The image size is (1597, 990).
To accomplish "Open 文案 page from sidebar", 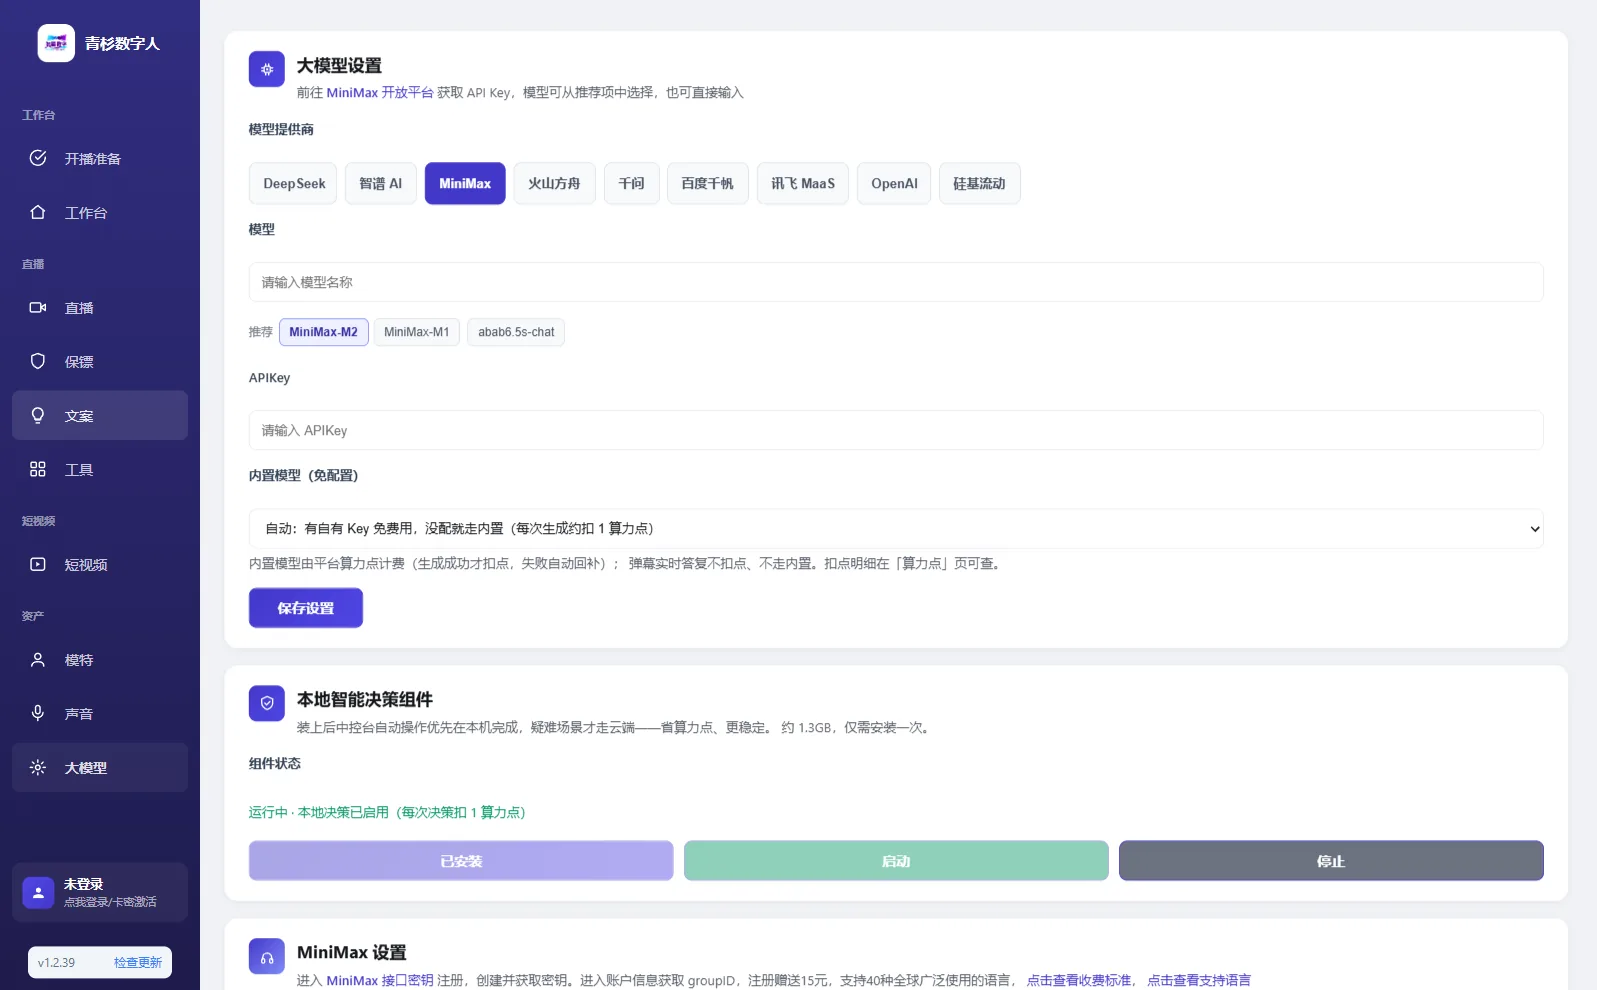I will 100,415.
